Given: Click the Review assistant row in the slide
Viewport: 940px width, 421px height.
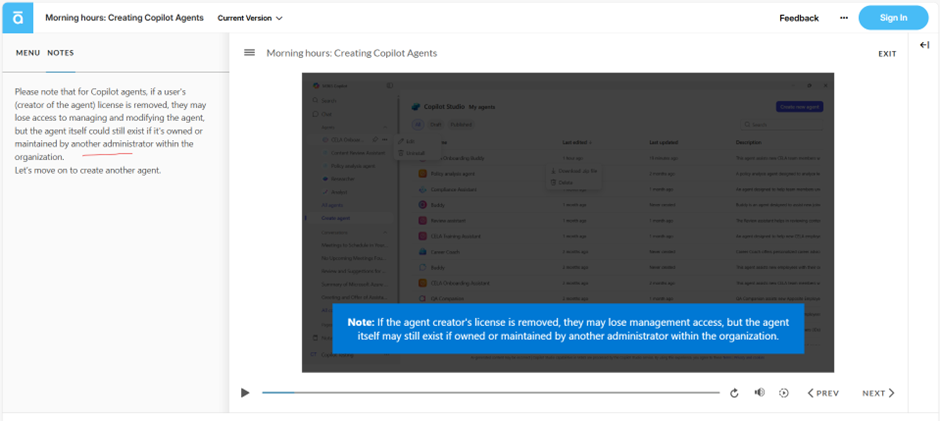Looking at the screenshot, I should click(620, 221).
